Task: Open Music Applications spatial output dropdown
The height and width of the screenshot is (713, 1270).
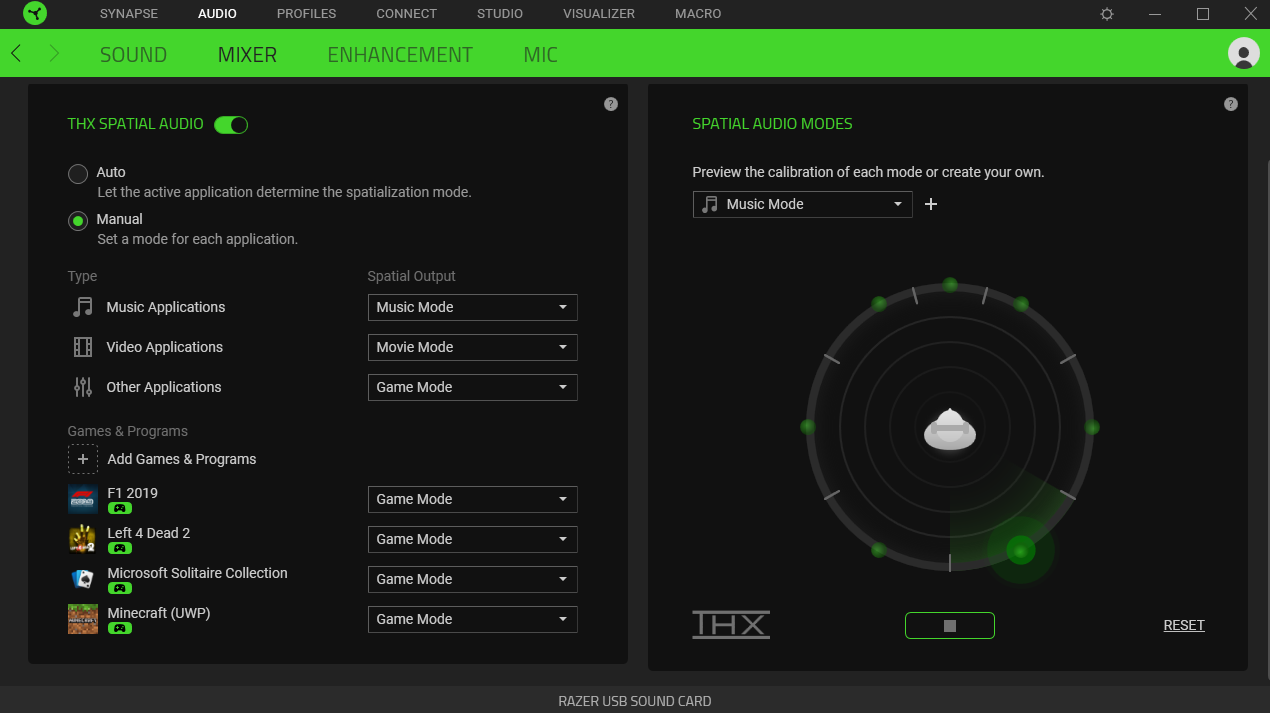Action: [472, 307]
